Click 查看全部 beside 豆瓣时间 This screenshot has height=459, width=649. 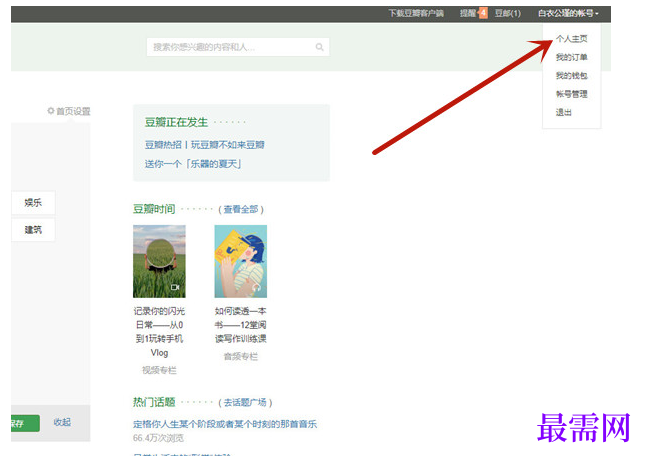click(x=240, y=209)
